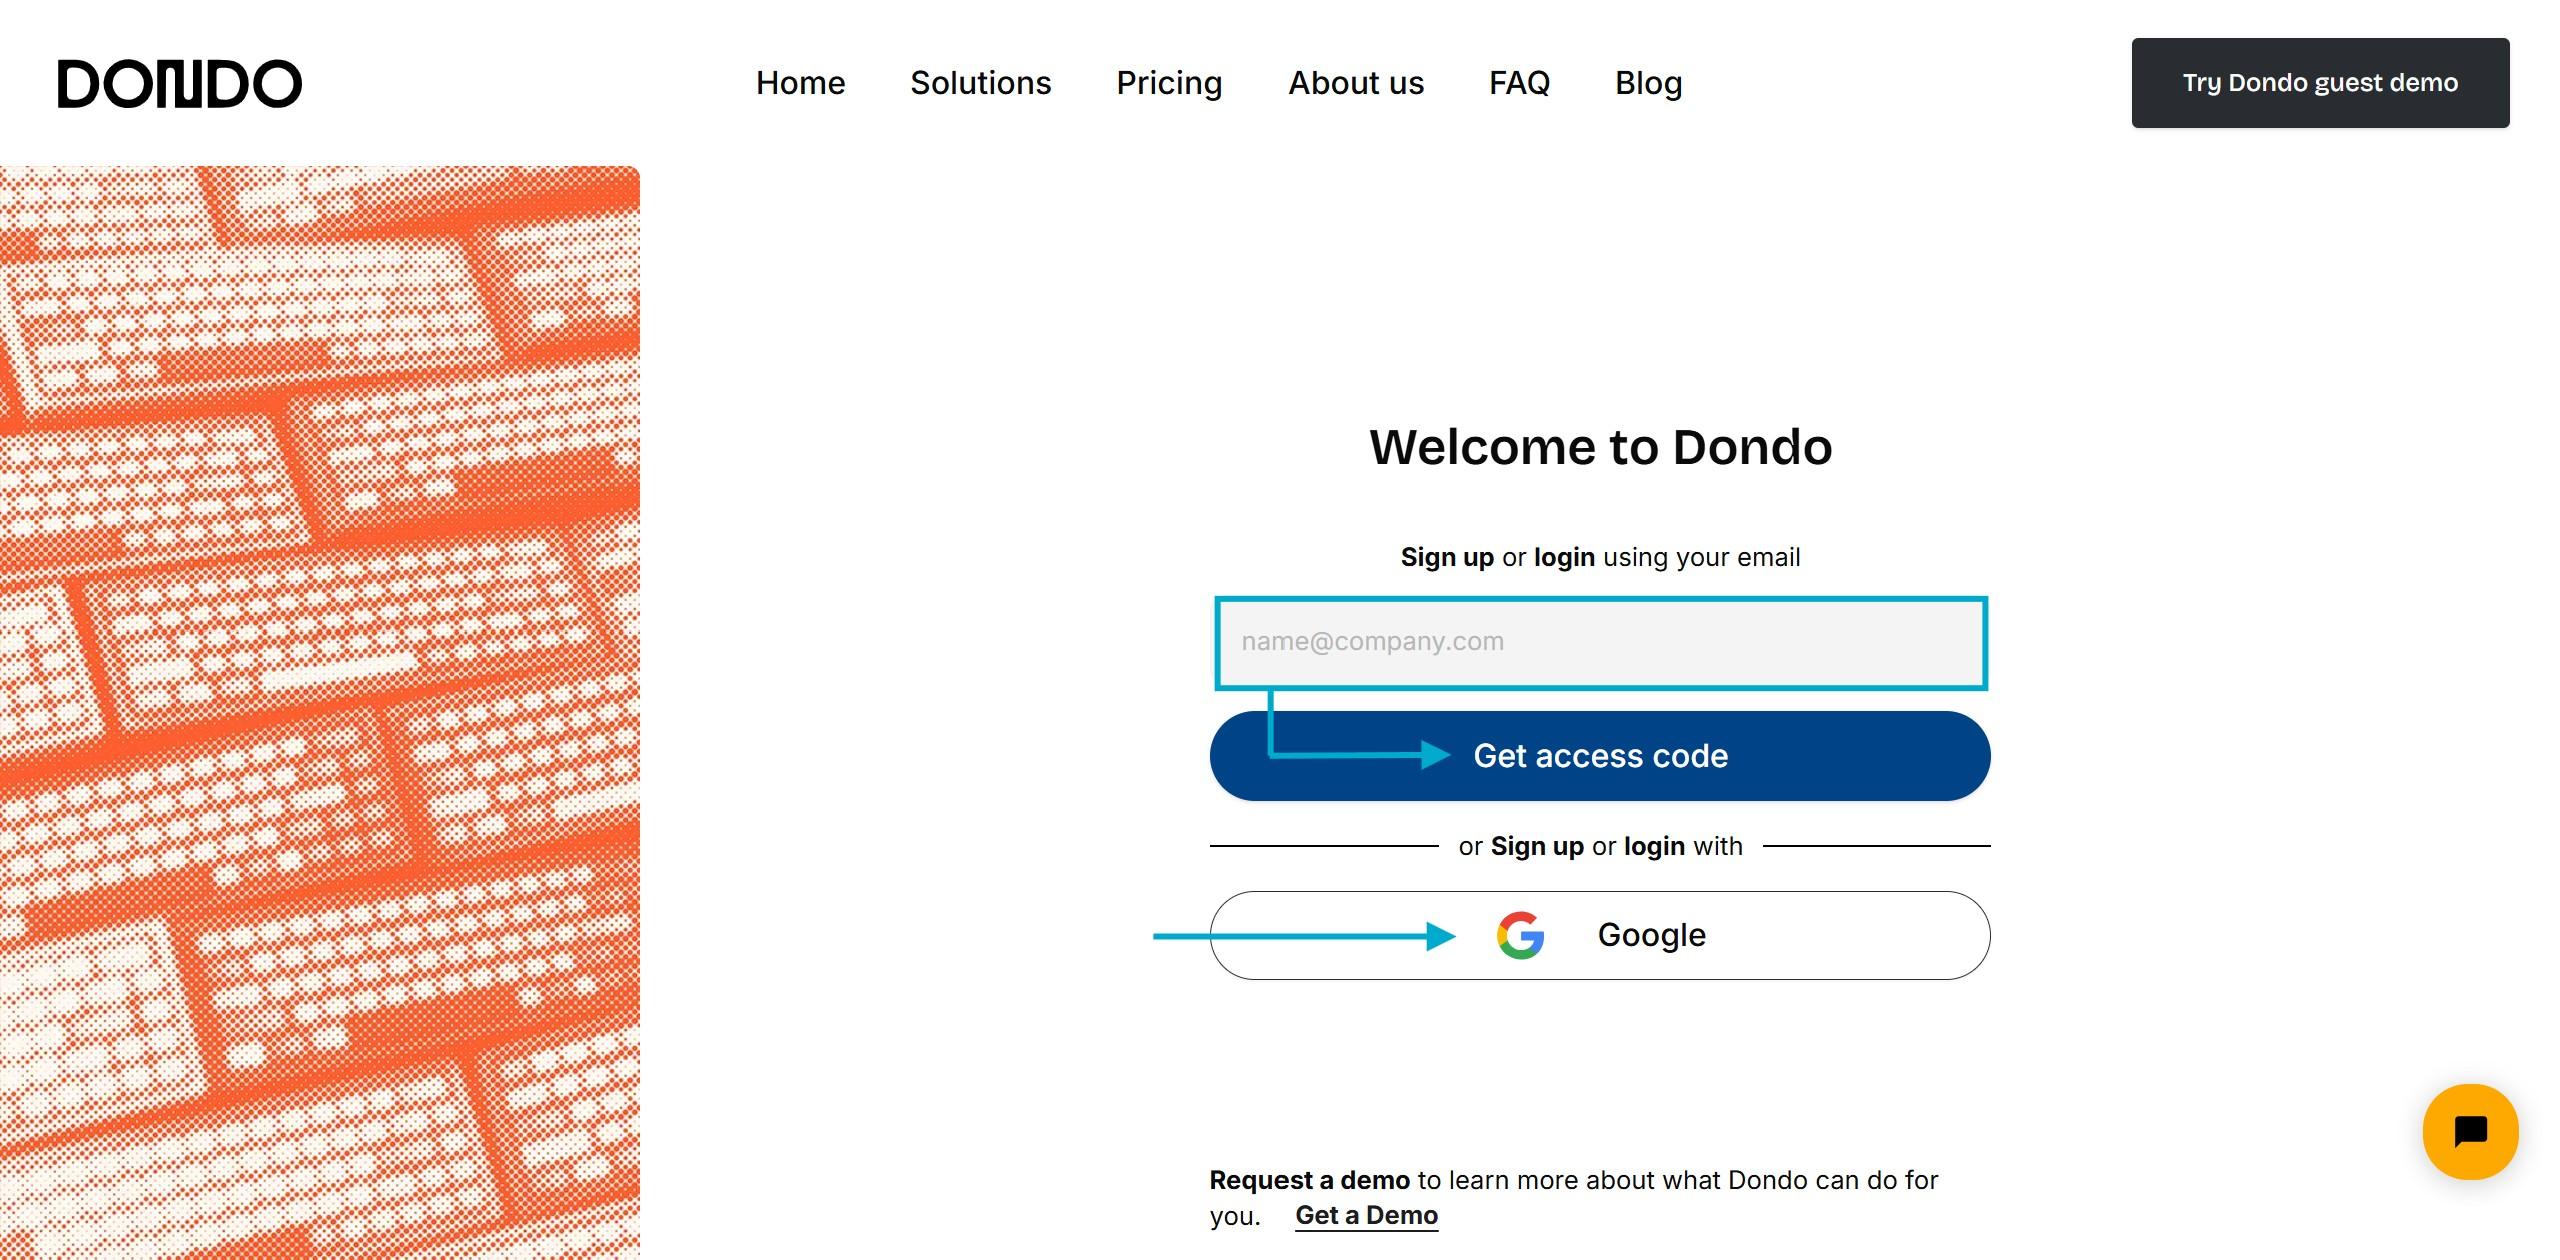The width and height of the screenshot is (2560, 1260).
Task: Click the Google G logo
Action: click(x=1520, y=935)
